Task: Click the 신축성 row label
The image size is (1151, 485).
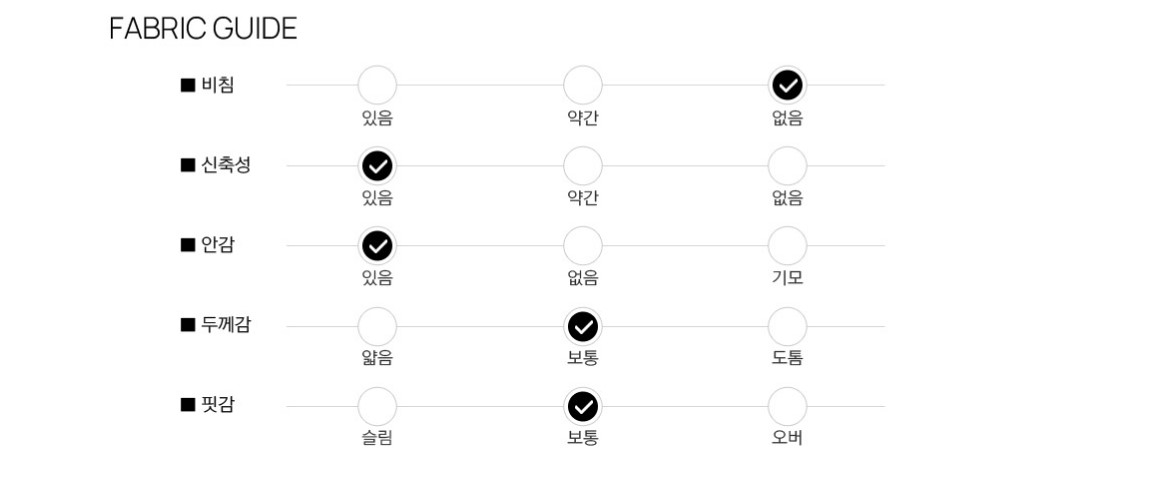Action: [226, 165]
